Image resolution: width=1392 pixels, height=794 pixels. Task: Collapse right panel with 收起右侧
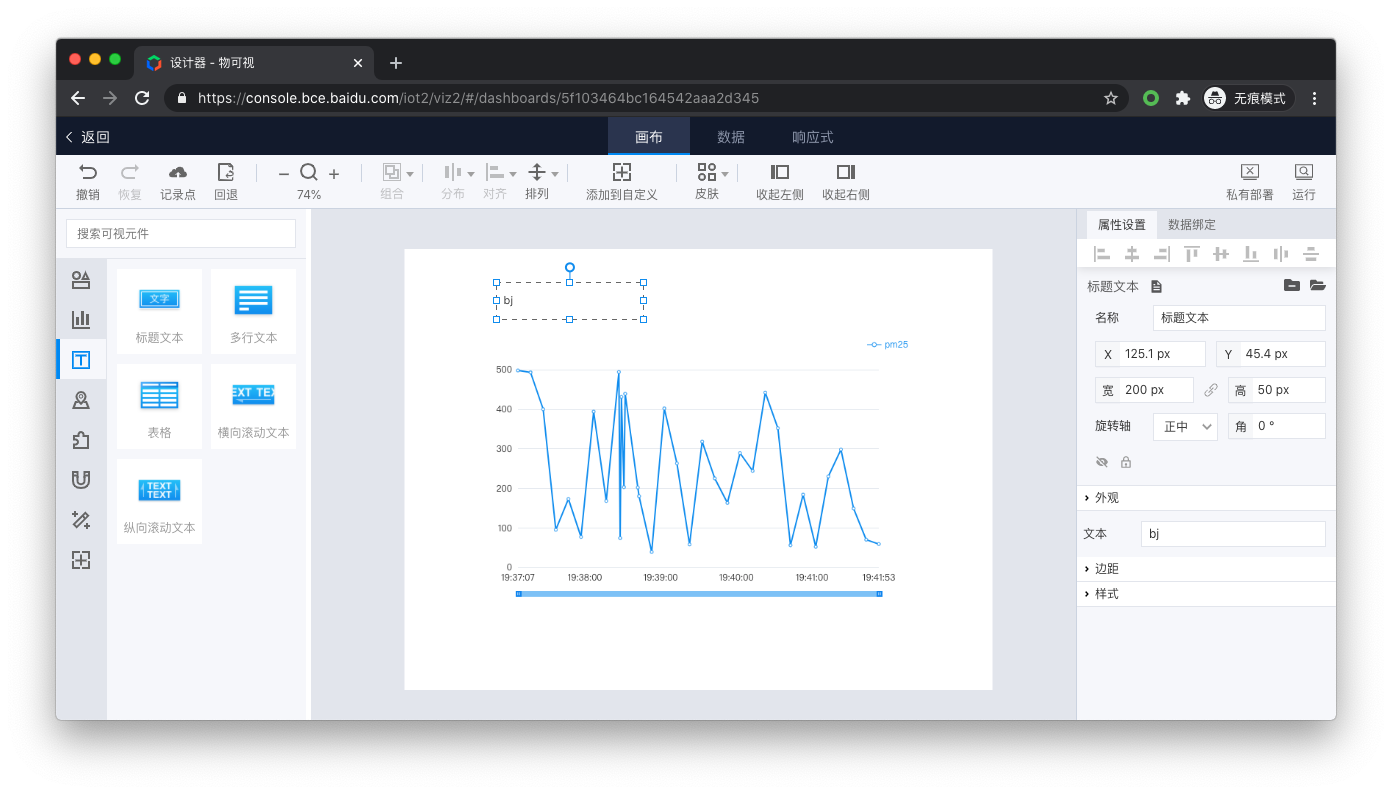[x=846, y=172]
